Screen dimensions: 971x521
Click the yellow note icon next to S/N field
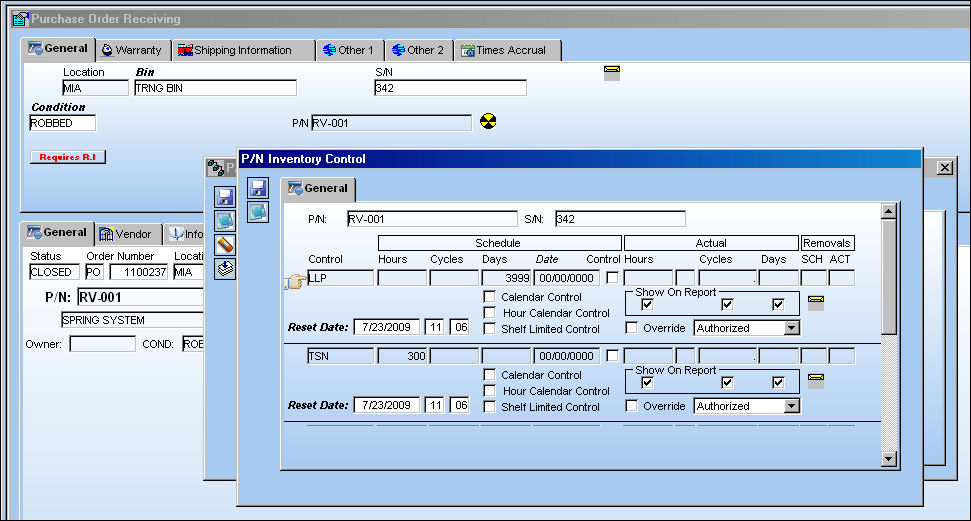tap(612, 72)
